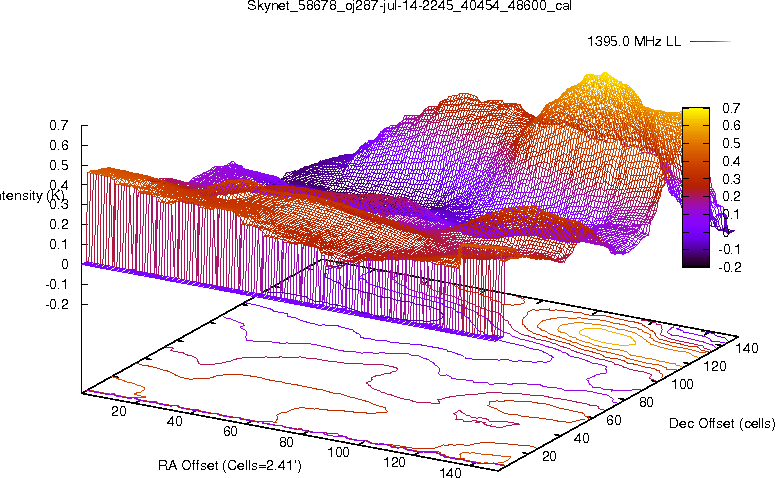Click the 60 tick on the RA Offset axis
This screenshot has width=775, height=478.
(x=230, y=432)
